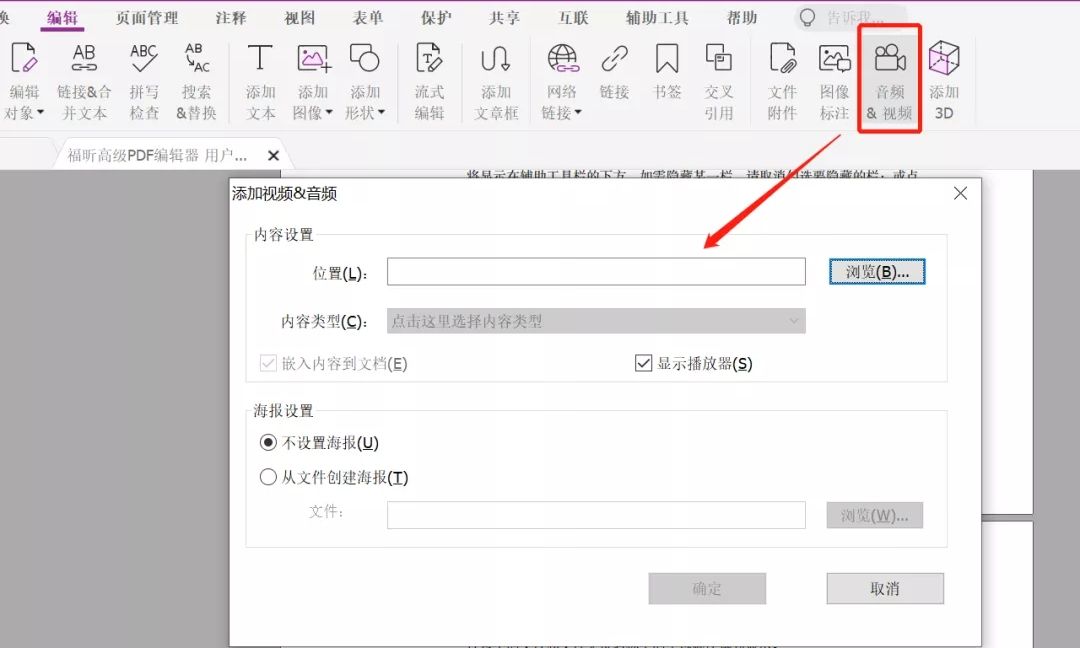
Task: Click the 浏览(B) browse button
Action: pos(877,271)
